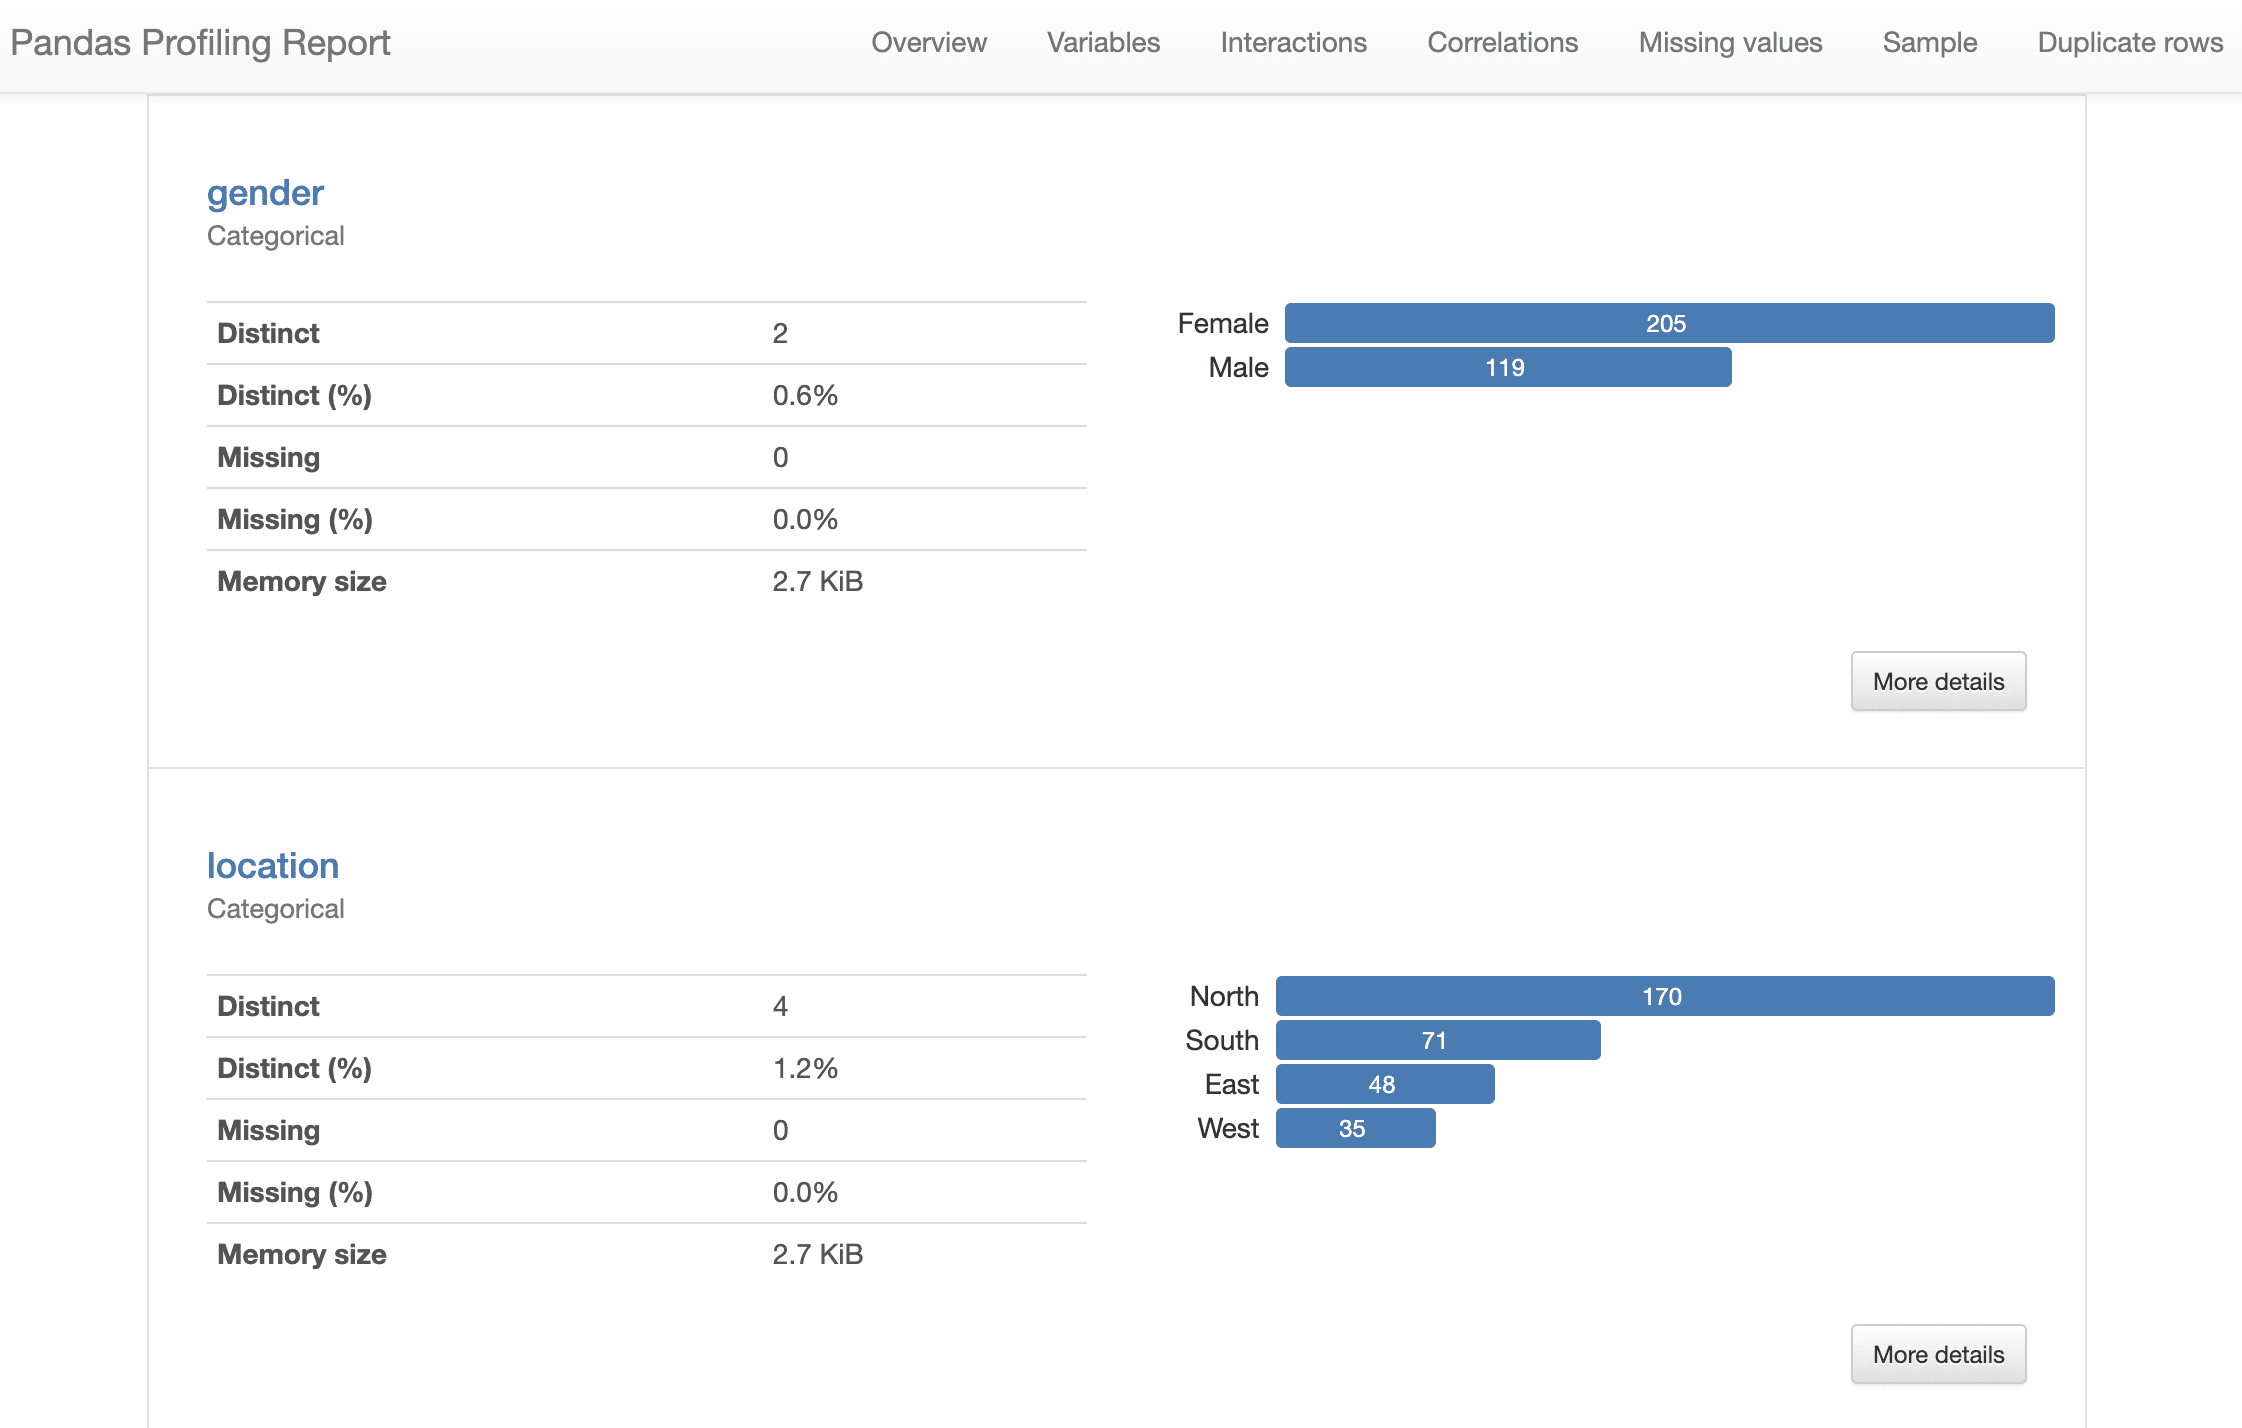Show more details for the location variable

pos(1938,1354)
